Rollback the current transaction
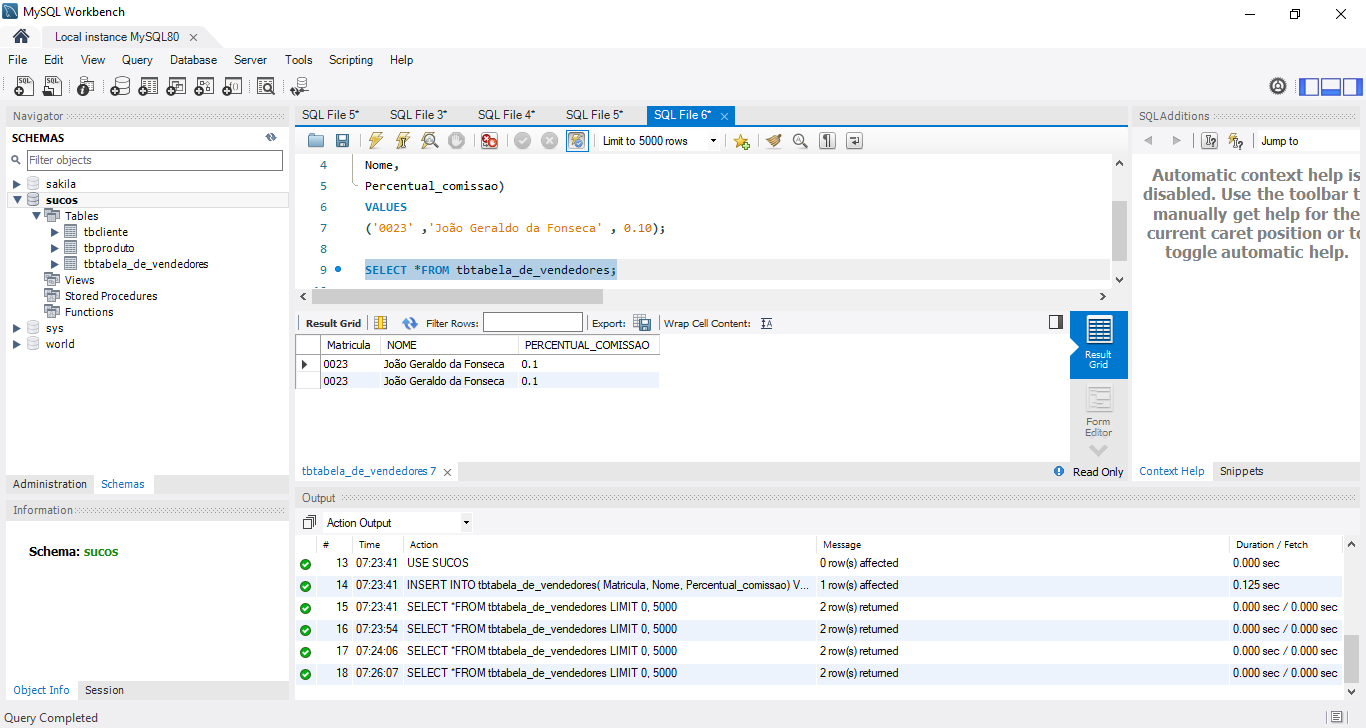The image size is (1366, 728). pyautogui.click(x=549, y=141)
